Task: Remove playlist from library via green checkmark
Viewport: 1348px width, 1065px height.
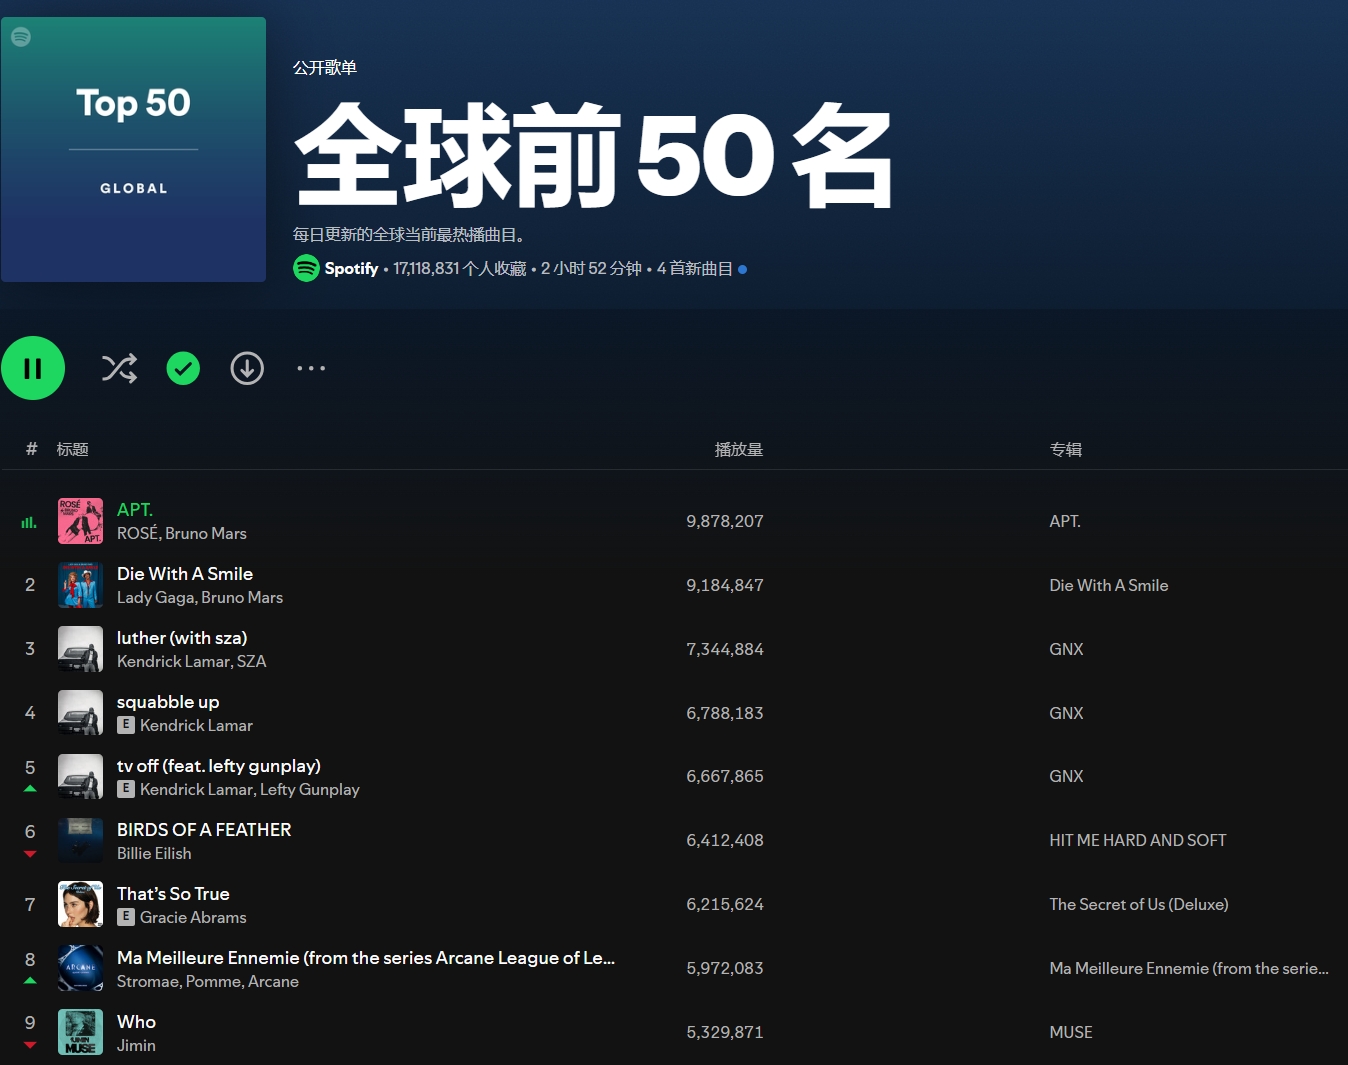Action: point(183,368)
